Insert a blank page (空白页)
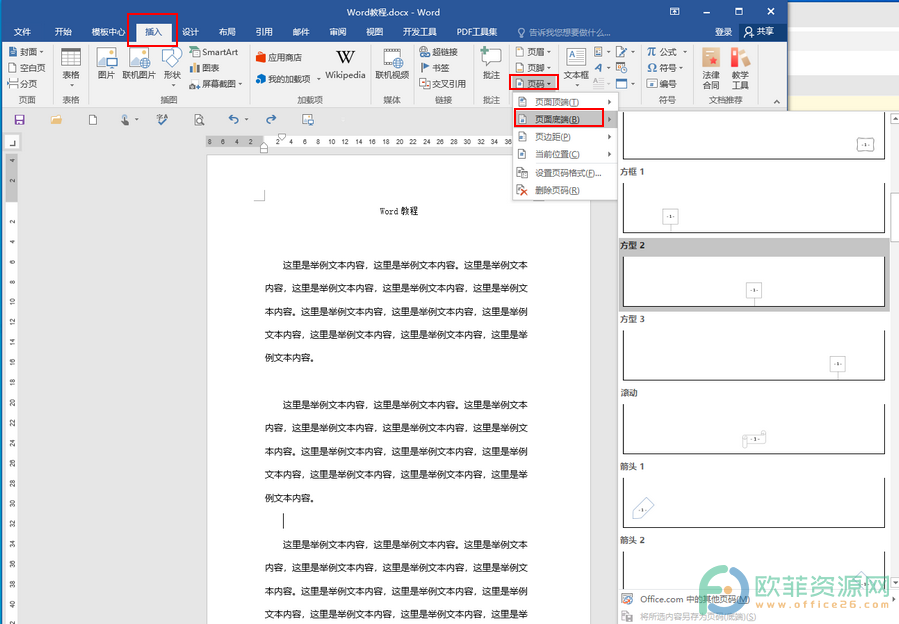The image size is (899, 624). pos(26,68)
